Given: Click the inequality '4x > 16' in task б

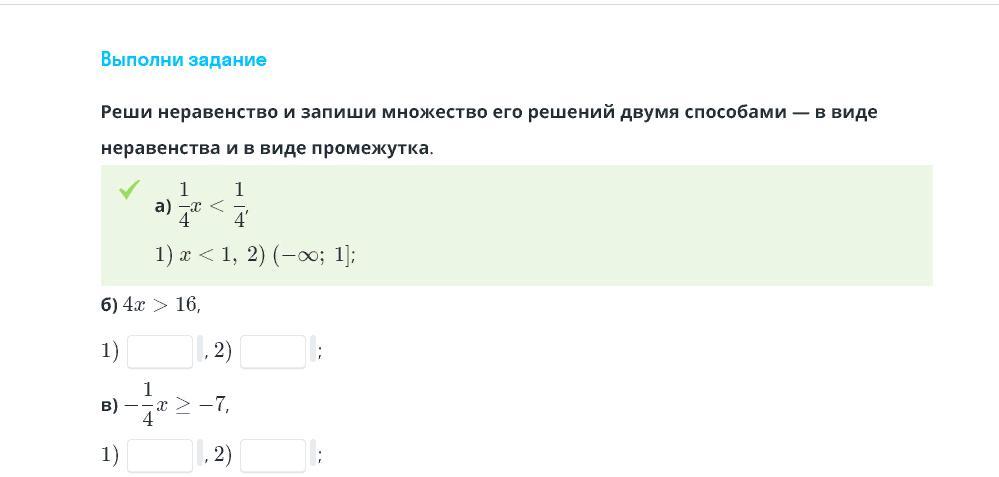Looking at the screenshot, I should coord(160,305).
